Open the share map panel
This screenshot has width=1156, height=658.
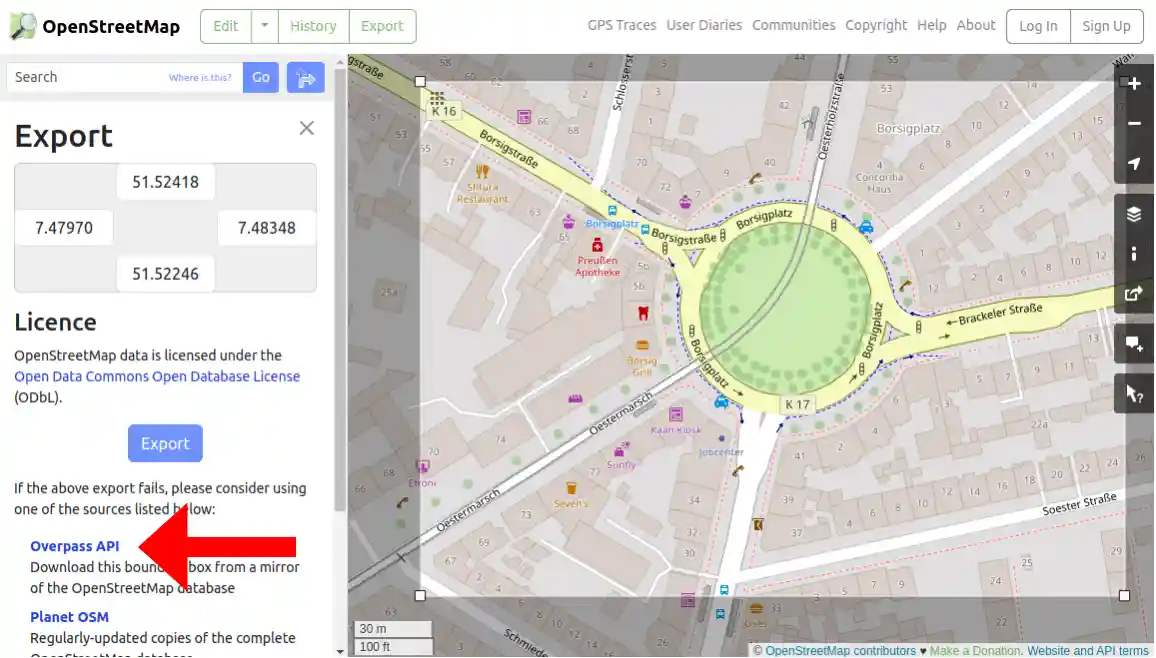1133,293
